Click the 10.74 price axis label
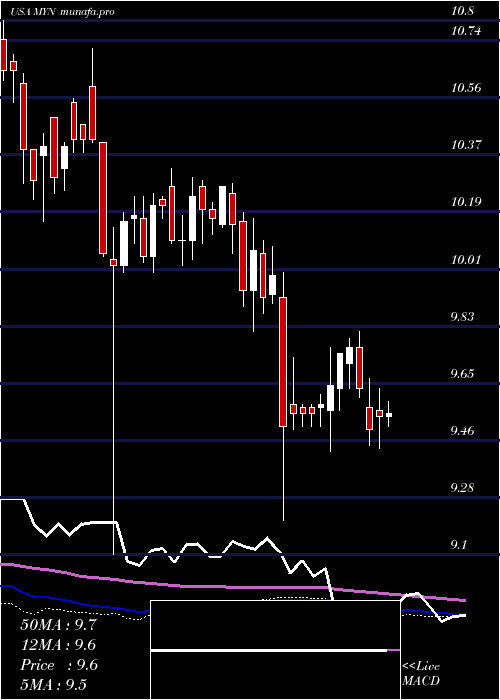This screenshot has height=700, width=500. tap(467, 31)
